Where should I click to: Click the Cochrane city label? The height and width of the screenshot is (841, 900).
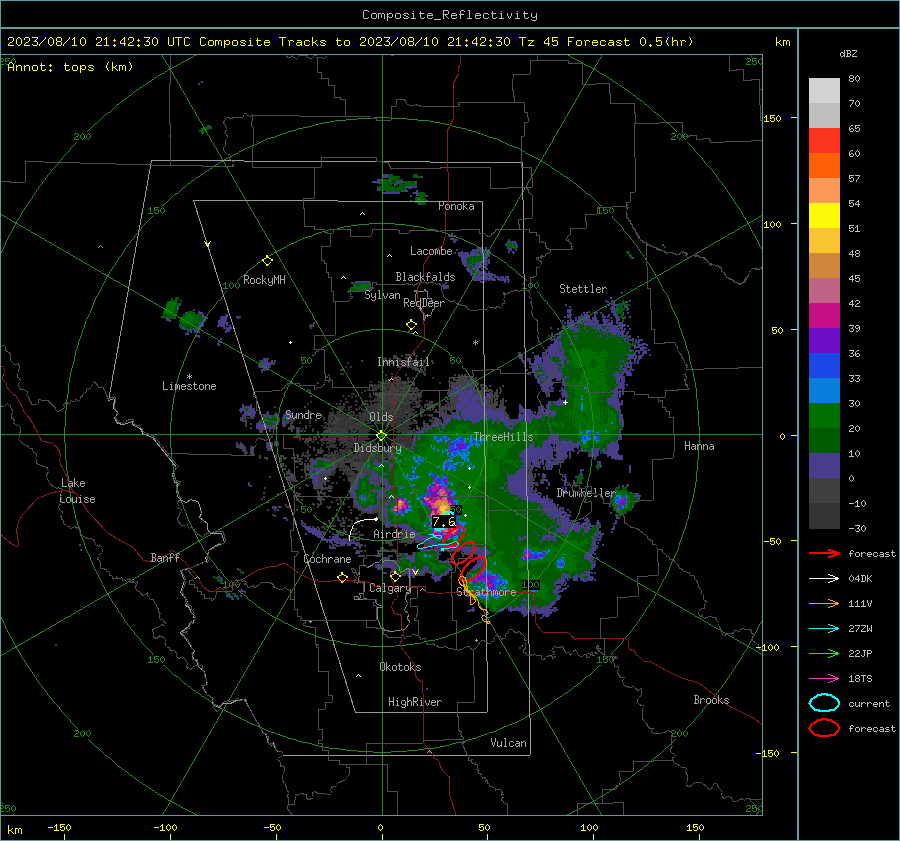[x=327, y=559]
